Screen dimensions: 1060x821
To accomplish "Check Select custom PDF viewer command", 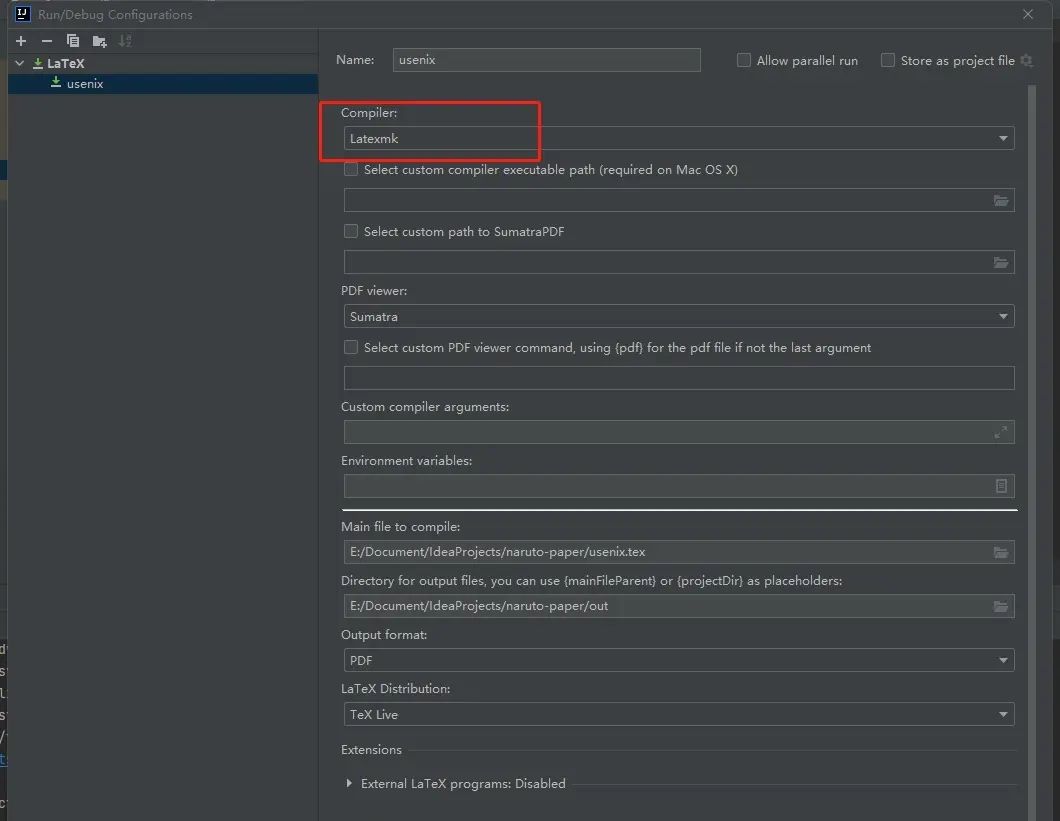I will [x=351, y=347].
